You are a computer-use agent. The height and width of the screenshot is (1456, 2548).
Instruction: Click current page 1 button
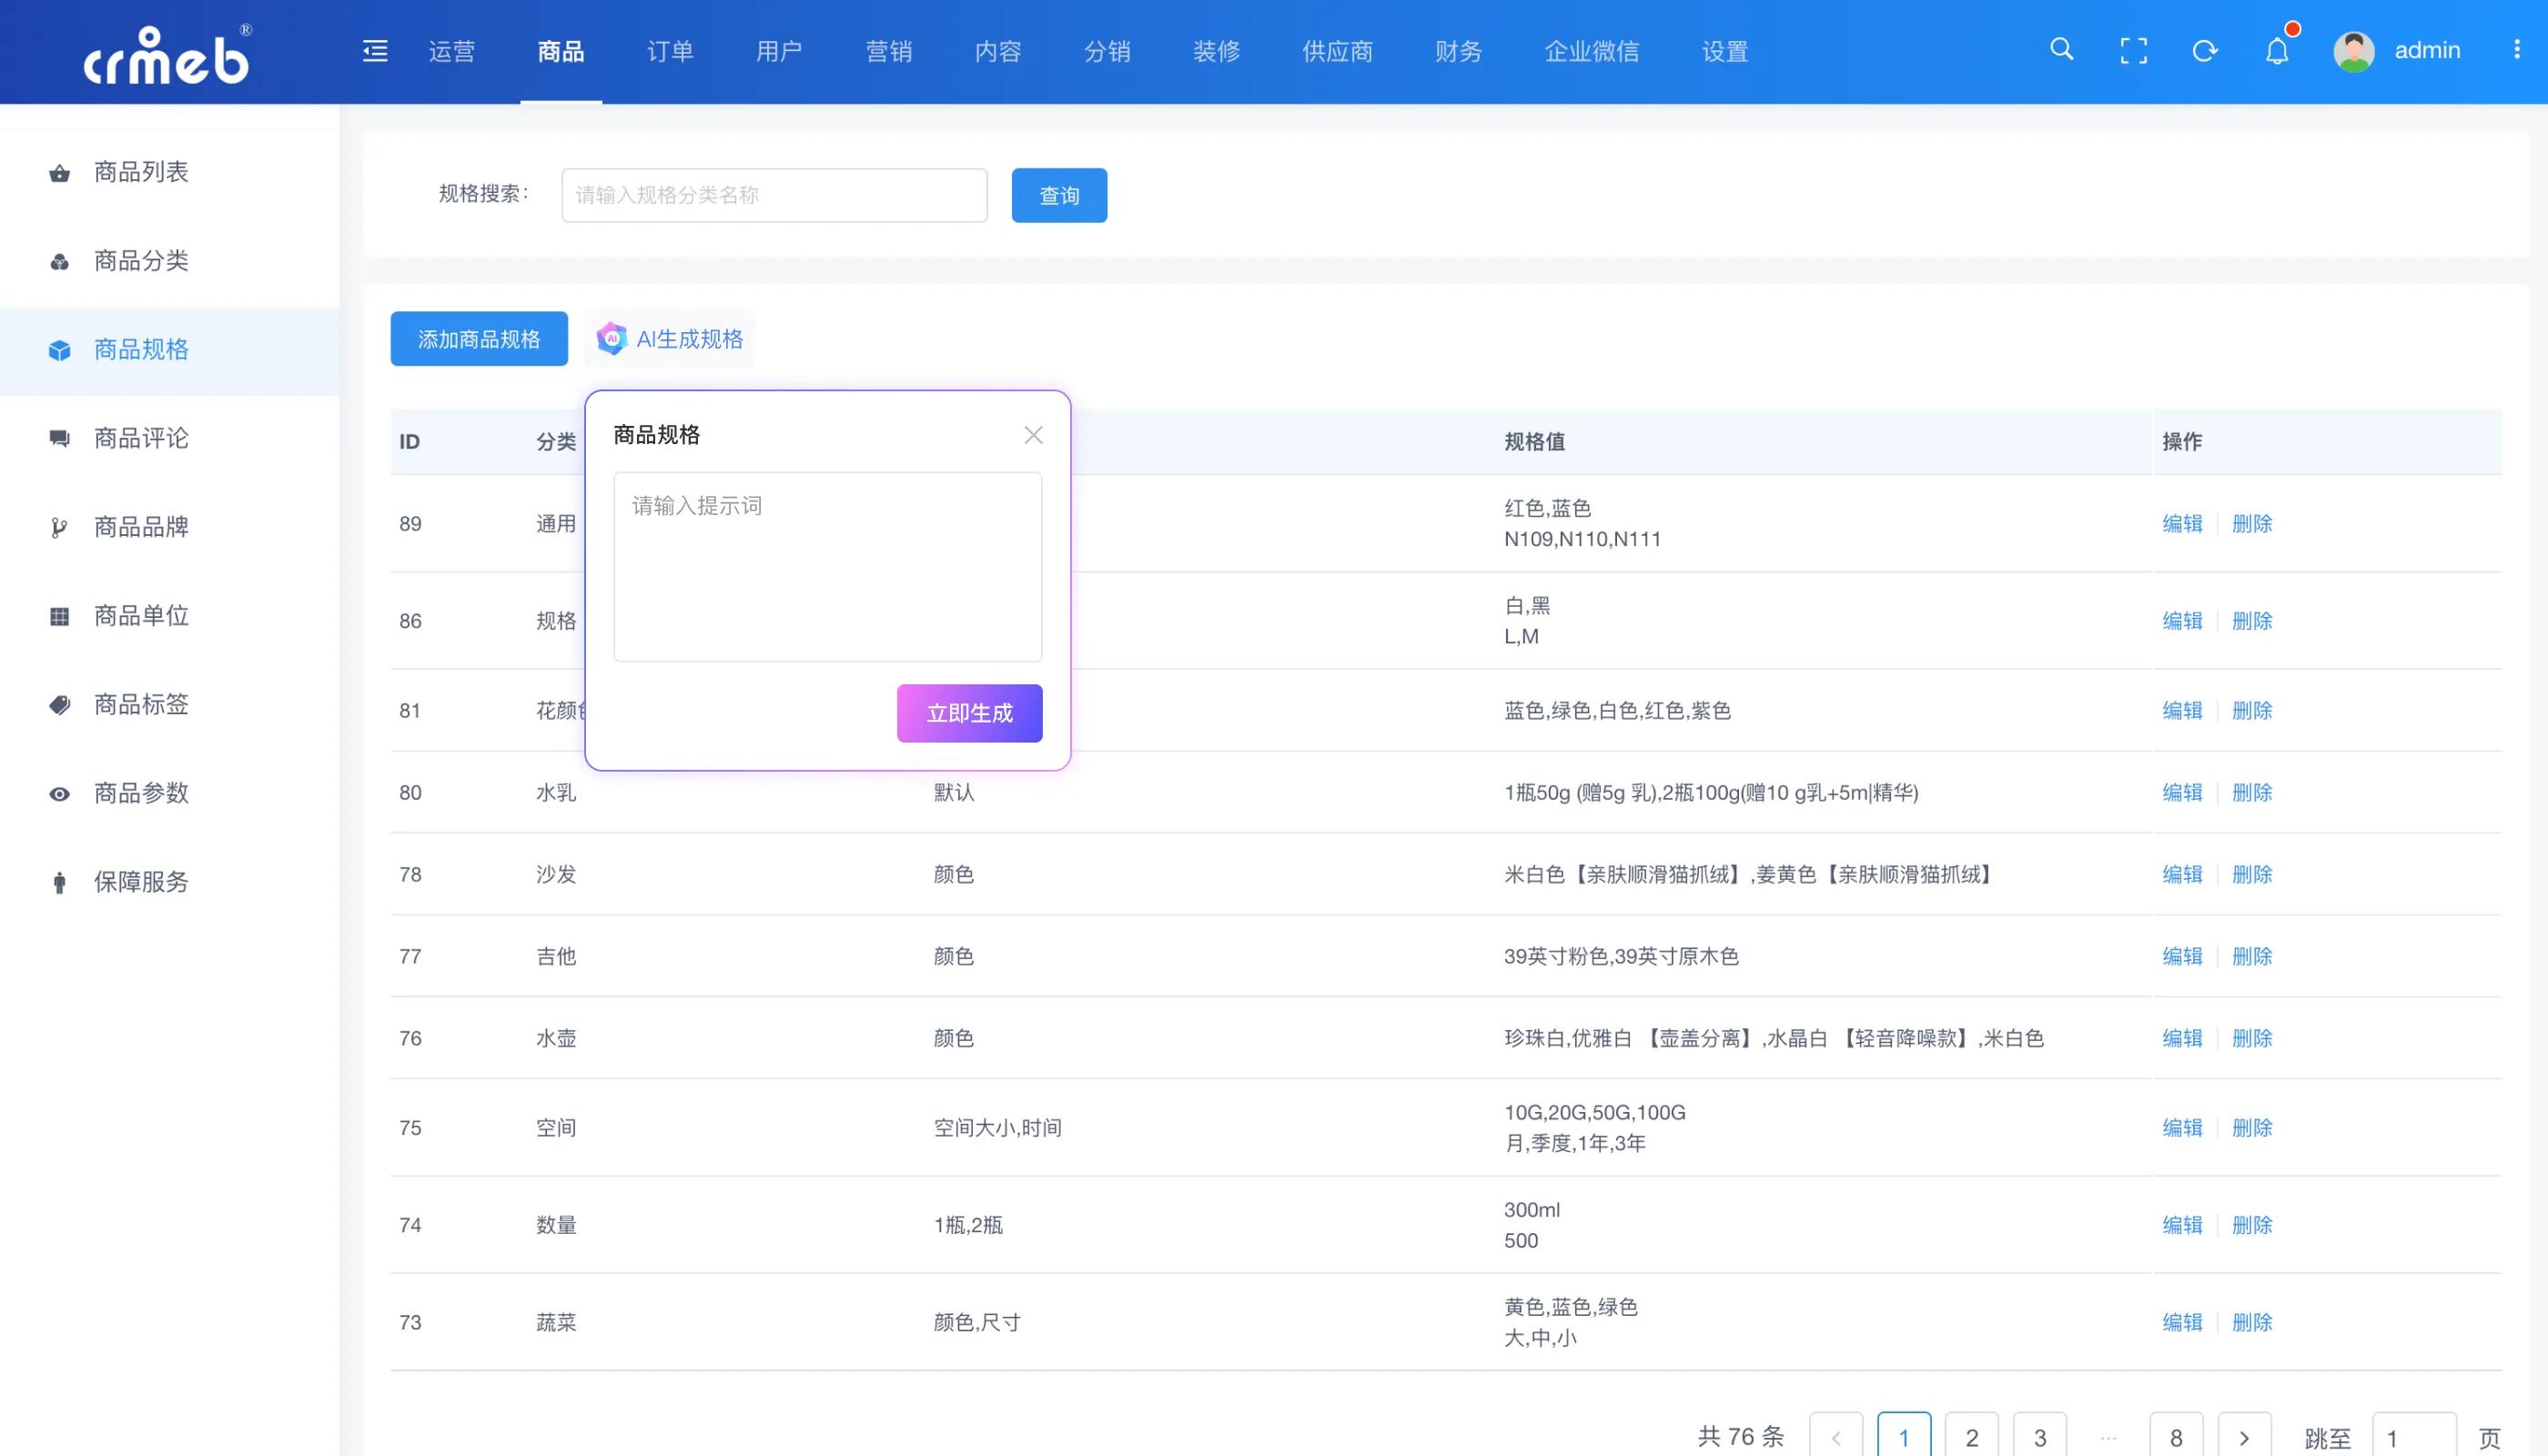1904,1438
